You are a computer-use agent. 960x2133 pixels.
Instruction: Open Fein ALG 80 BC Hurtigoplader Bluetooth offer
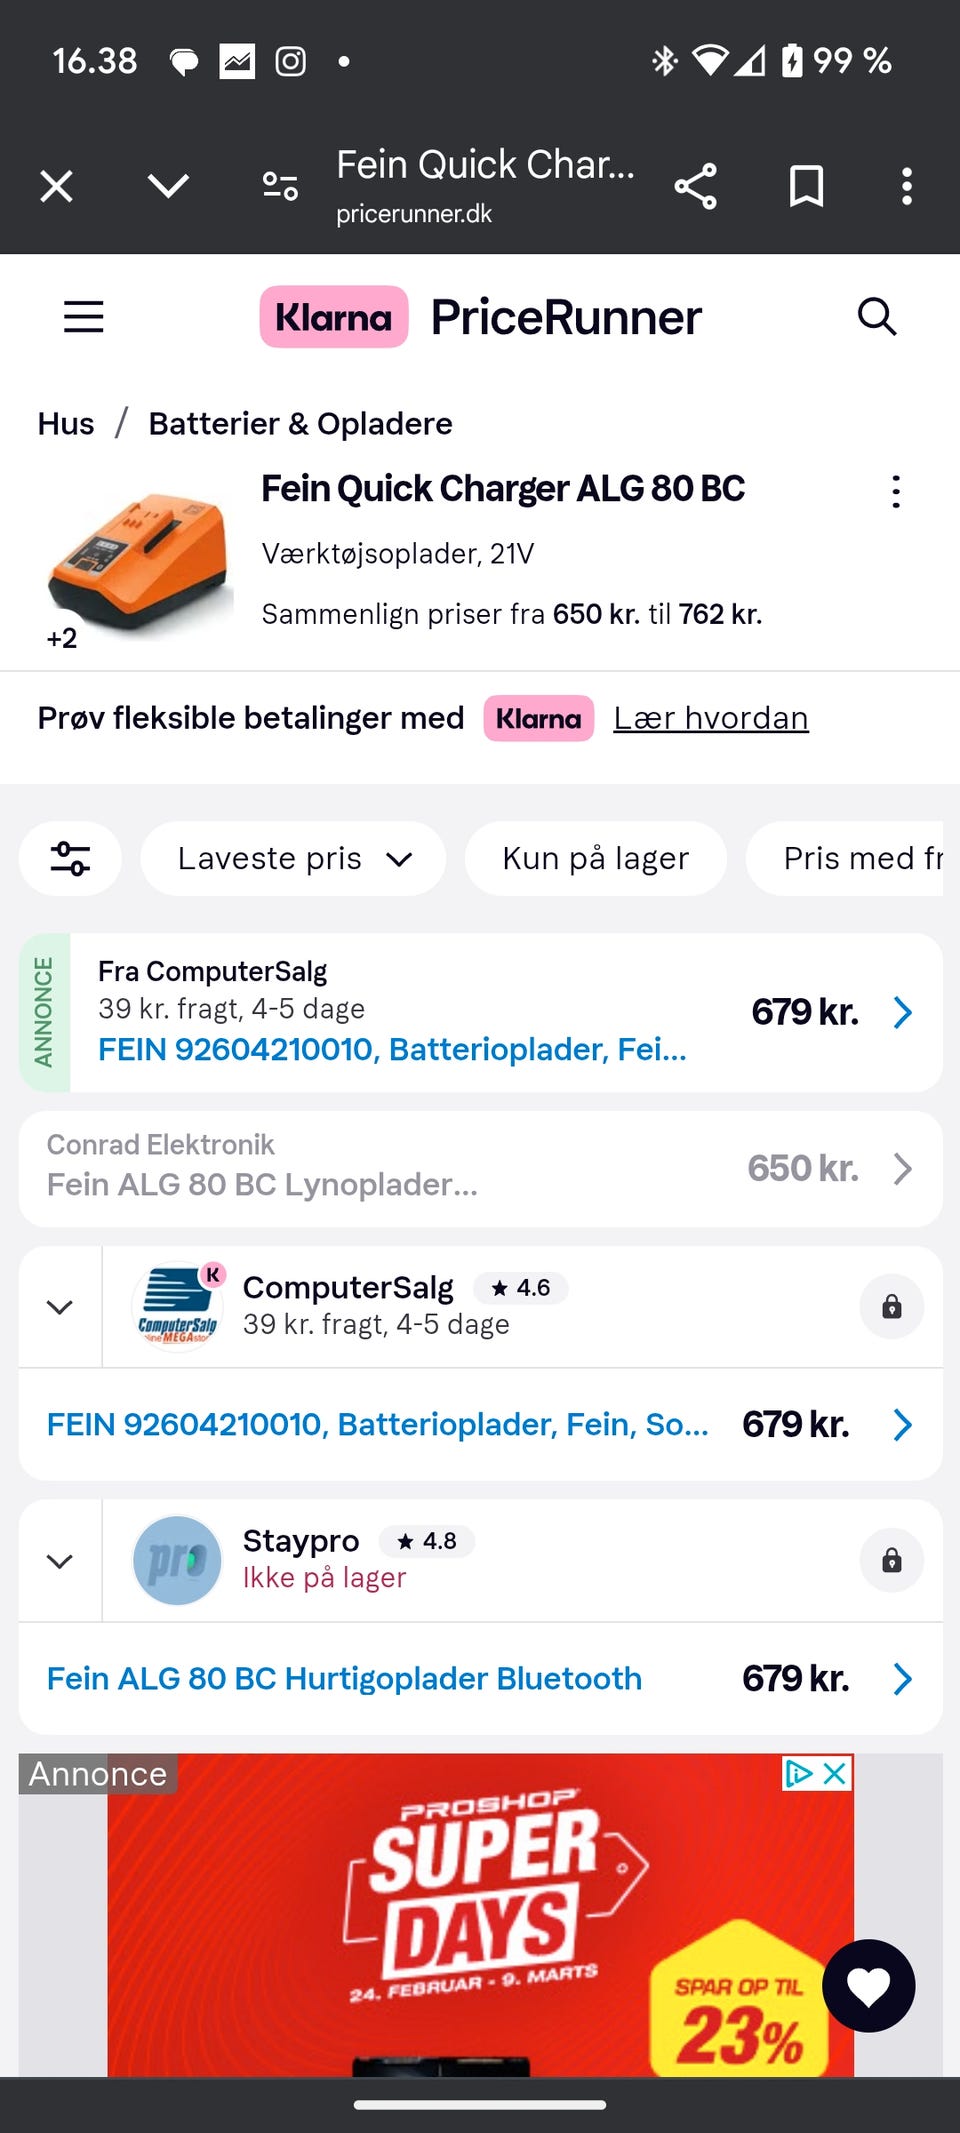click(344, 1678)
